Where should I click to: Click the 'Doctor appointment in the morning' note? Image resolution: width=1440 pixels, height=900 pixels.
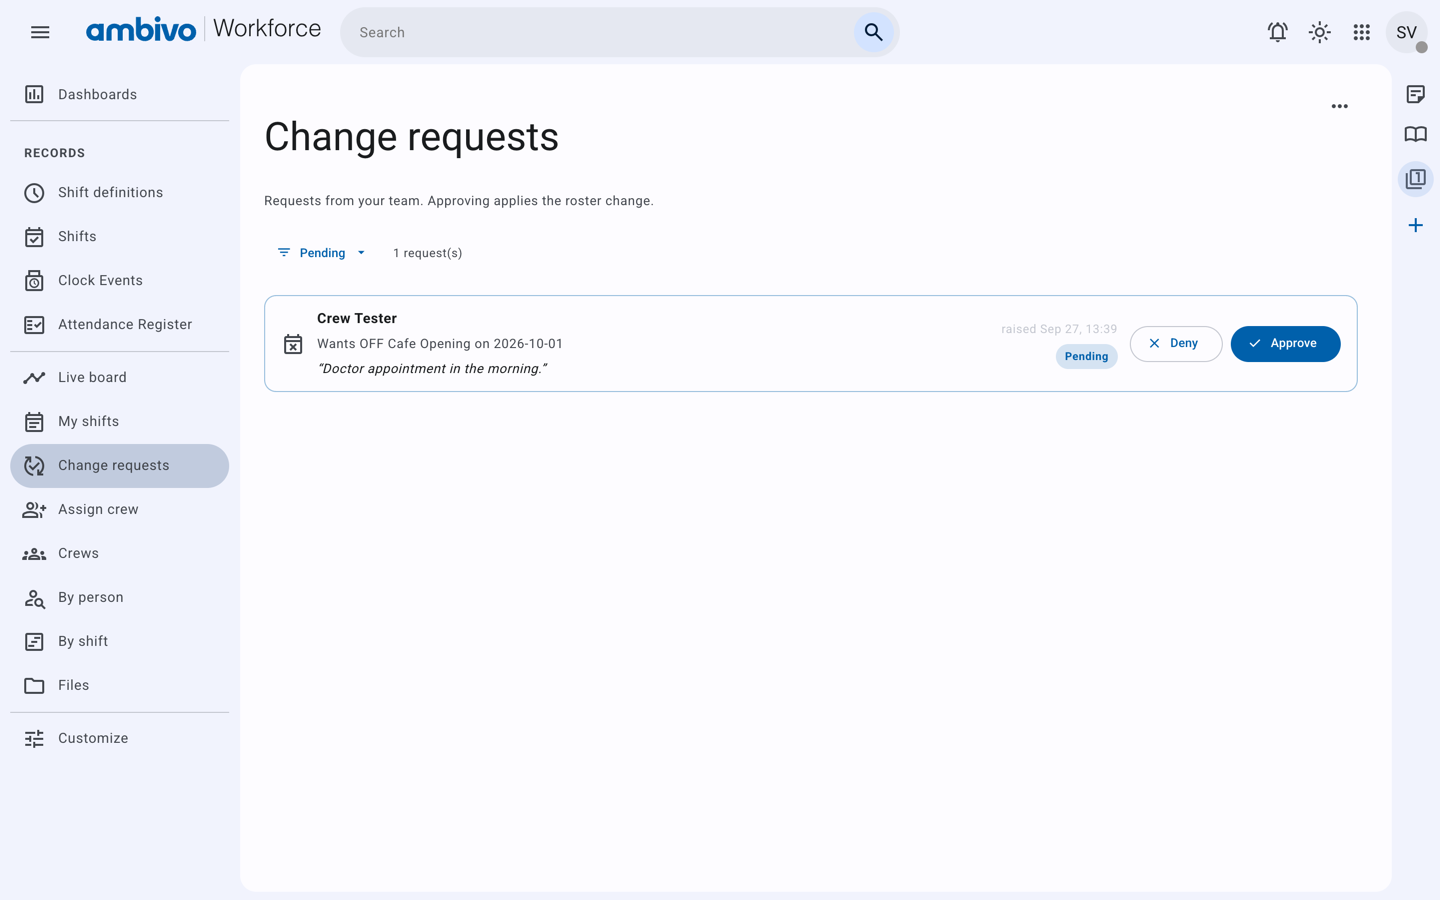[432, 368]
